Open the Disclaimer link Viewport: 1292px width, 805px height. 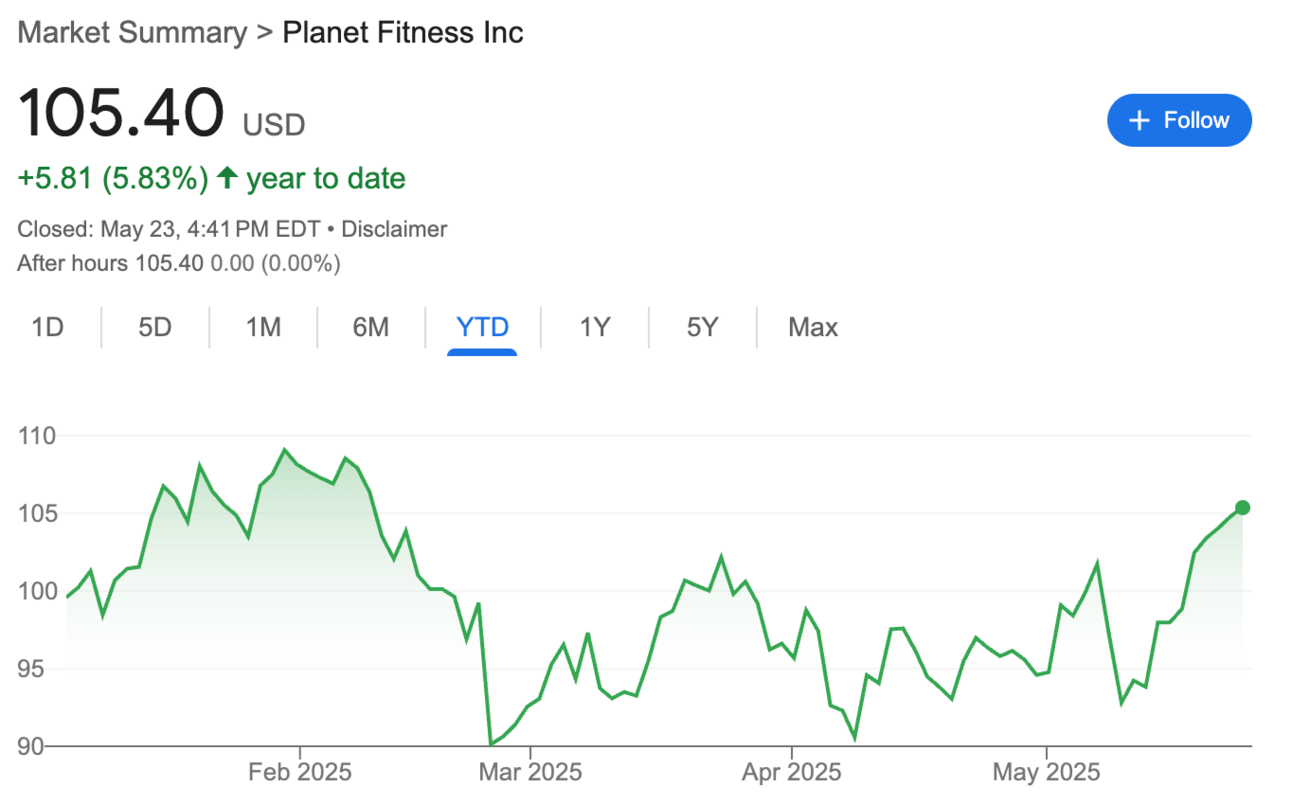point(394,229)
